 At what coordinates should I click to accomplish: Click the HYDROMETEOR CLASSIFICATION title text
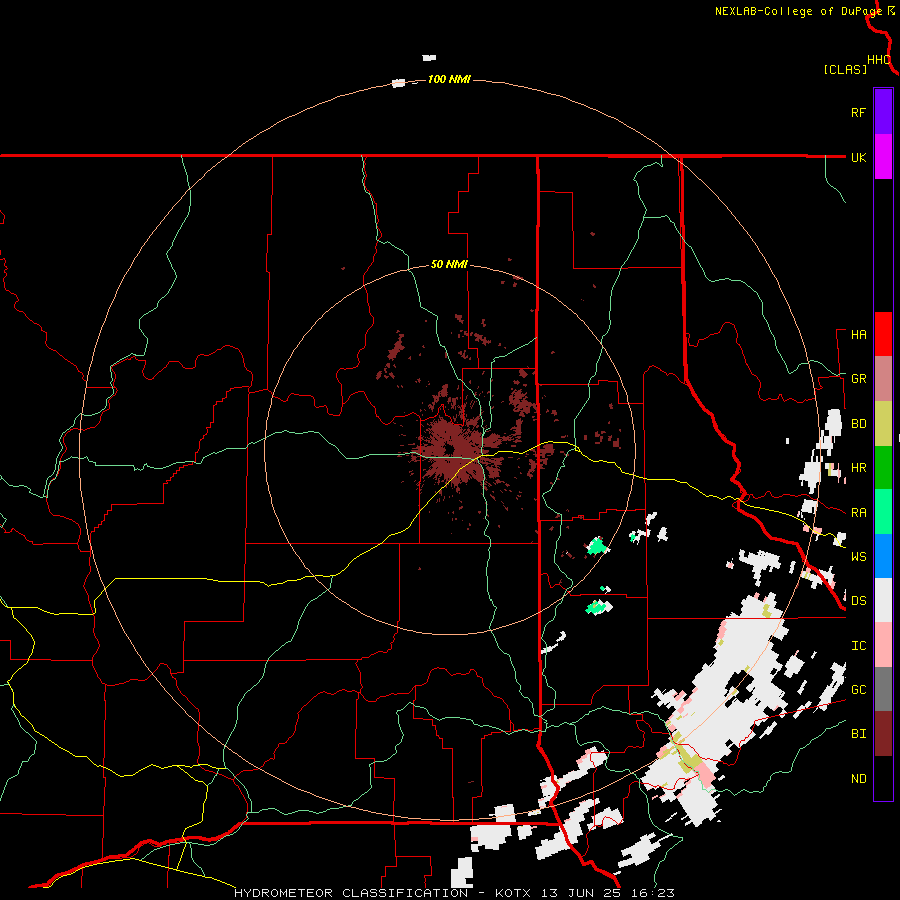tap(351, 893)
